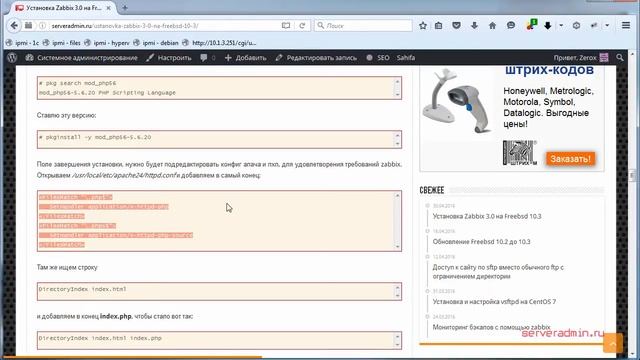Viewport: 640px width, 360px height.
Task: Click the address bar URL field
Action: coord(163,25)
